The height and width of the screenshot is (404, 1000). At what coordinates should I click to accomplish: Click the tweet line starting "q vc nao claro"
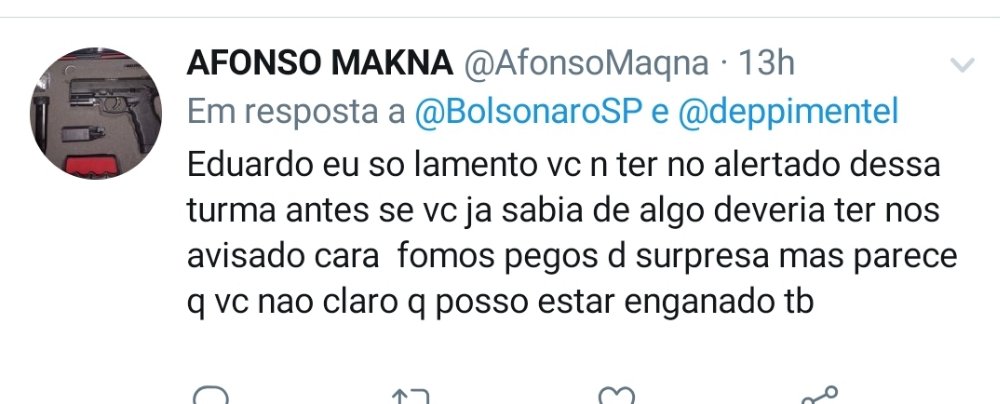502,304
